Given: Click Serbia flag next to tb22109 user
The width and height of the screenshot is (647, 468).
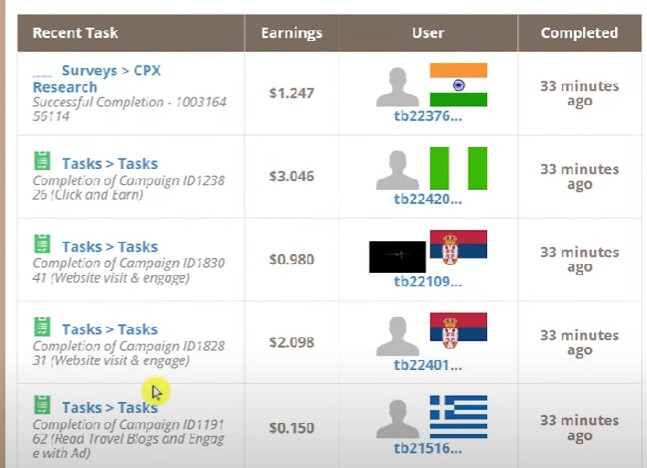Looking at the screenshot, I should point(458,248).
